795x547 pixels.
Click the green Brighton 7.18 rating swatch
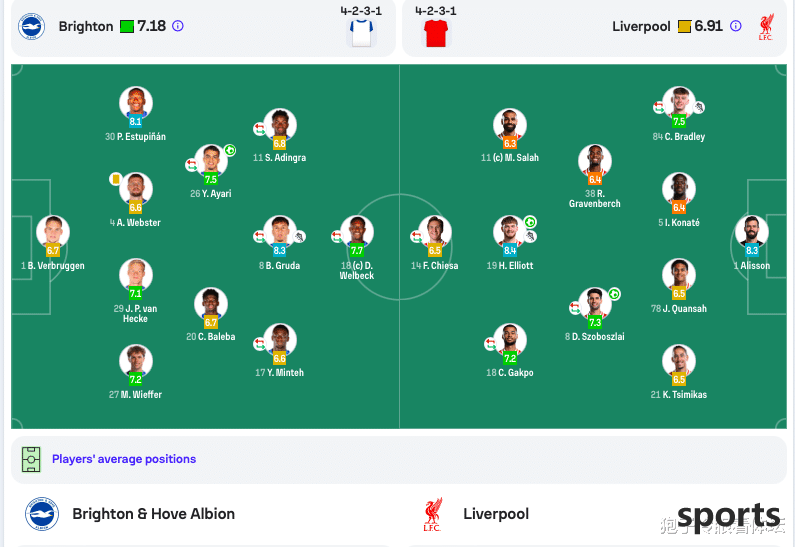(127, 26)
